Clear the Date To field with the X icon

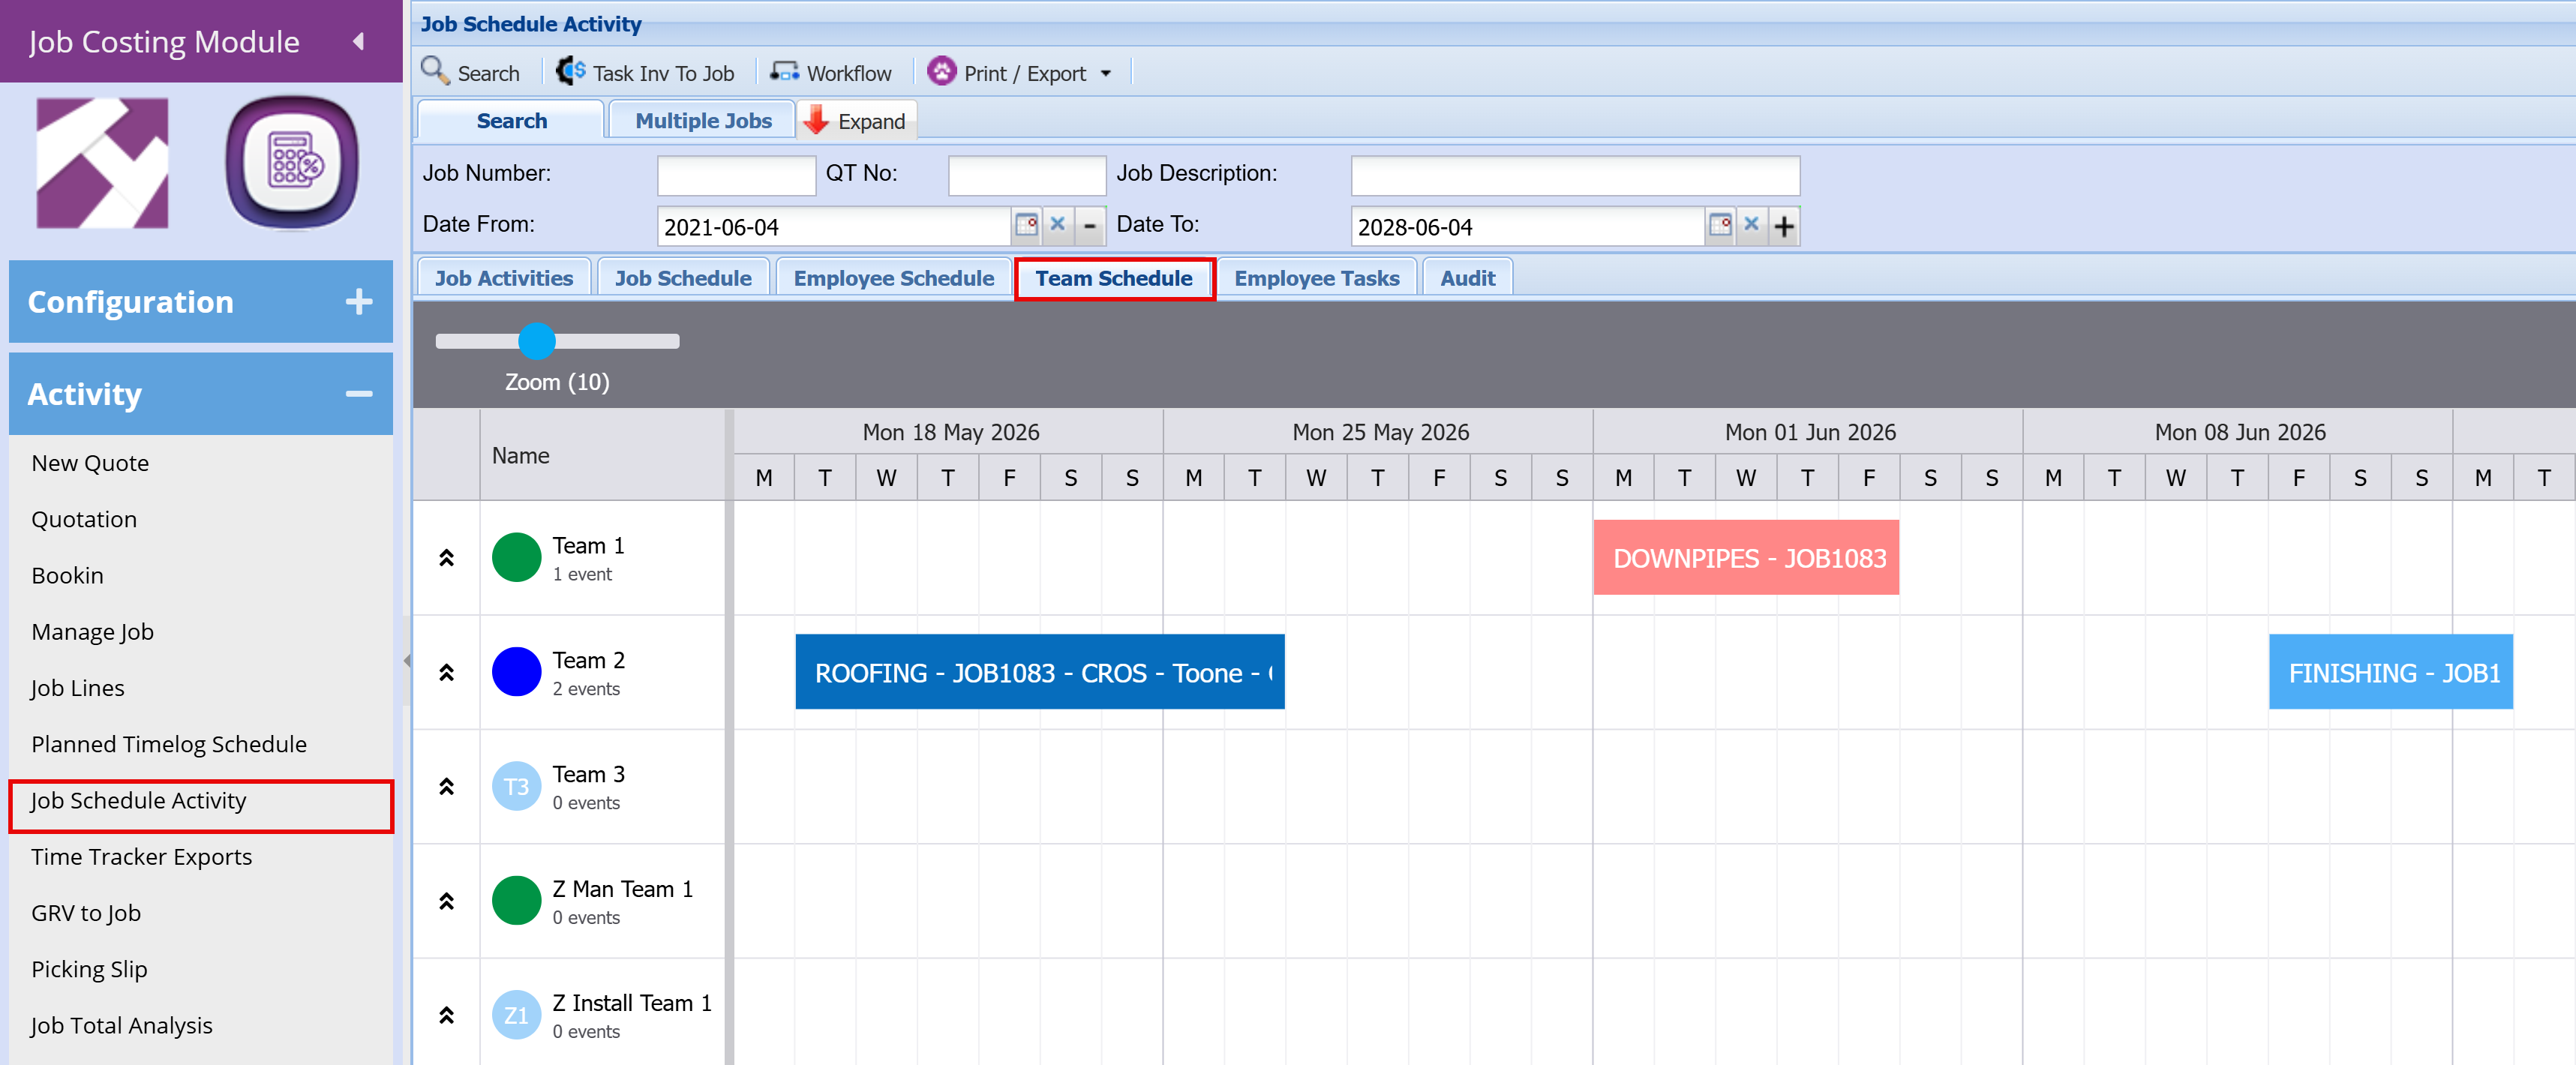1751,225
